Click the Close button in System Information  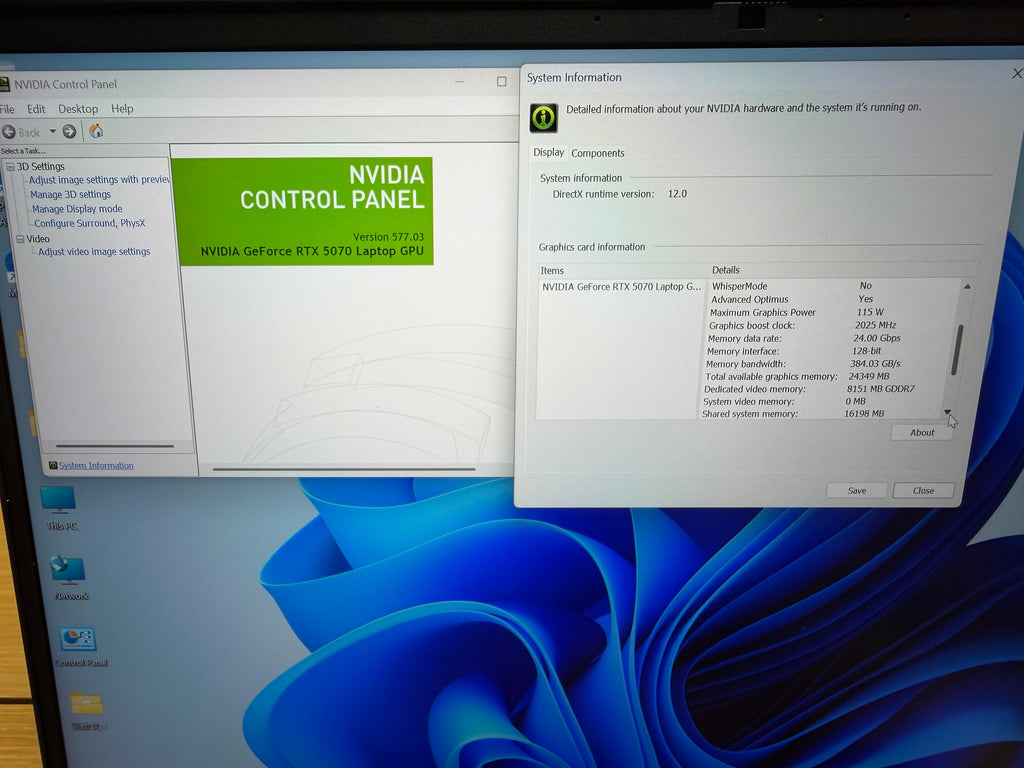[x=923, y=490]
